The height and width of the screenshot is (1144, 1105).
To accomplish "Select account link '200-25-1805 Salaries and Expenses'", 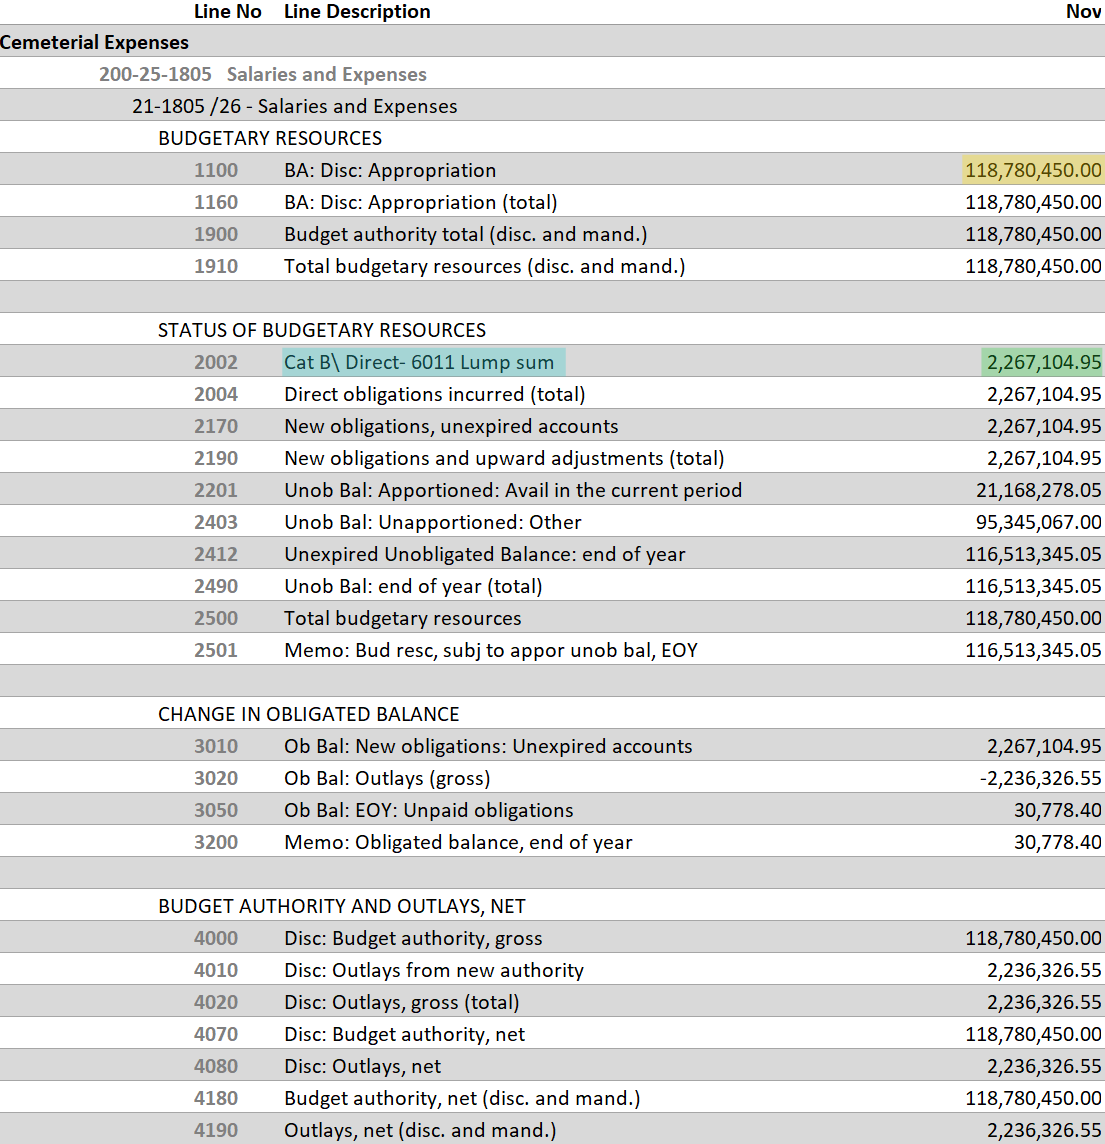I will (264, 74).
